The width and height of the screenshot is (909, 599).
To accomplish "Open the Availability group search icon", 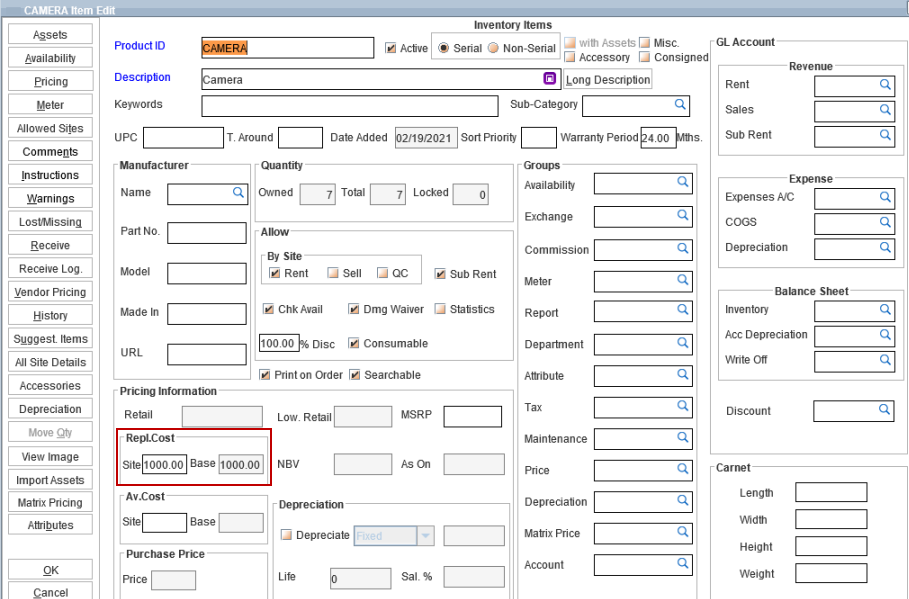I will (683, 182).
